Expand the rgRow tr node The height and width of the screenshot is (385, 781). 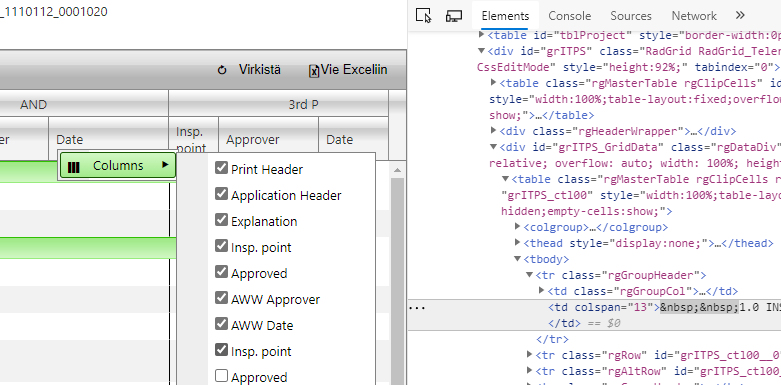(x=530, y=355)
